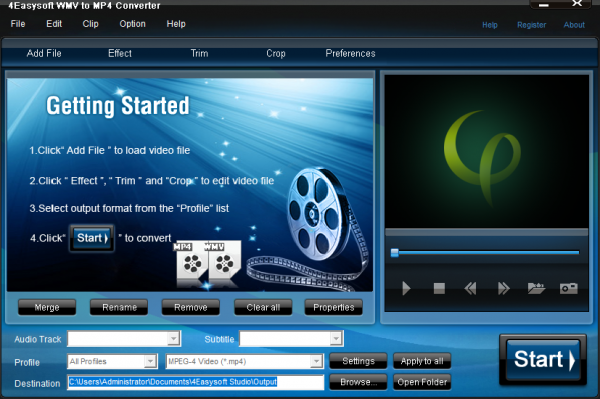Open the Help menu
The image size is (600, 399).
(176, 24)
